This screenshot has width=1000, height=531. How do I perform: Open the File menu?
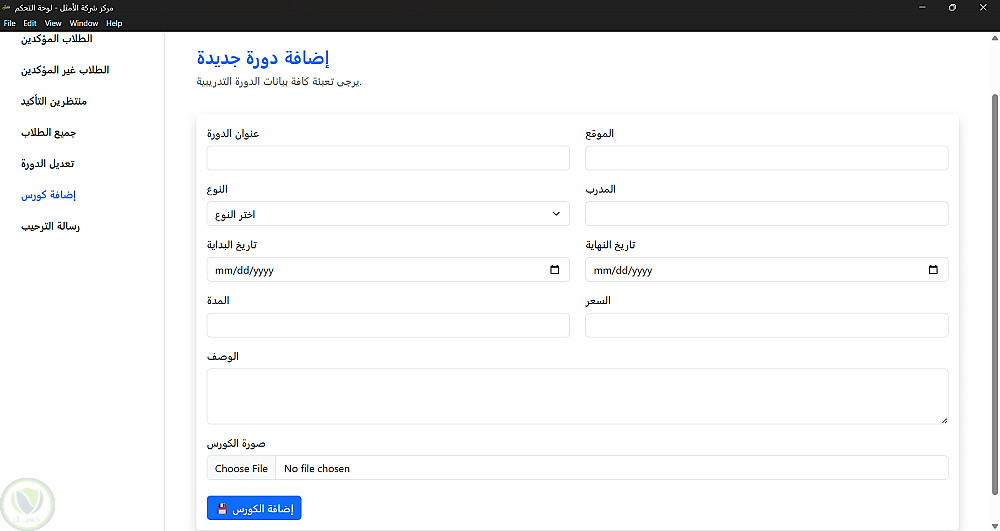coord(10,23)
